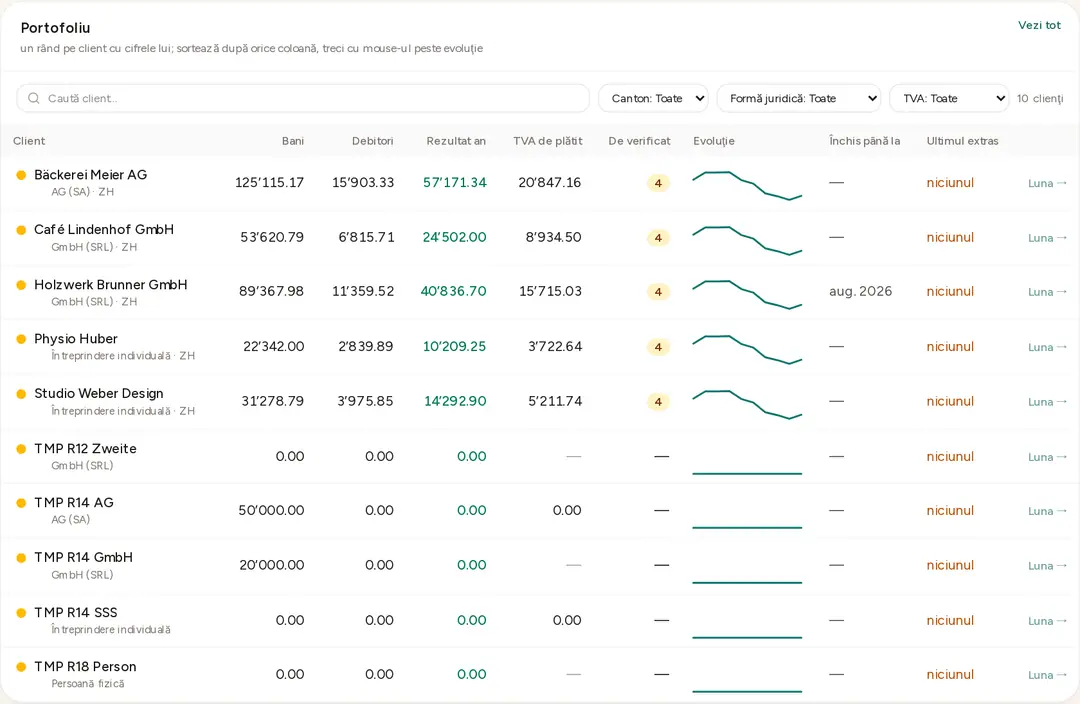Click the trend sparkline for Café Lindenhof GmbH
This screenshot has height=704, width=1080.
(x=747, y=240)
